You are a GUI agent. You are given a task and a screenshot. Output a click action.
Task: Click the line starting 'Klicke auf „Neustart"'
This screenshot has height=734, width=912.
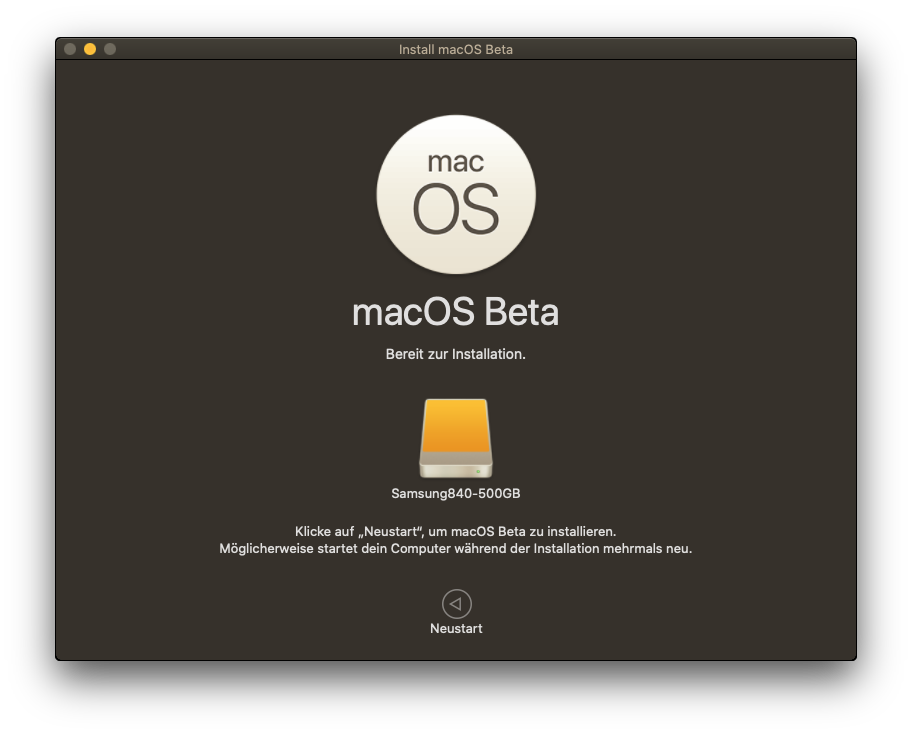pyautogui.click(x=455, y=532)
